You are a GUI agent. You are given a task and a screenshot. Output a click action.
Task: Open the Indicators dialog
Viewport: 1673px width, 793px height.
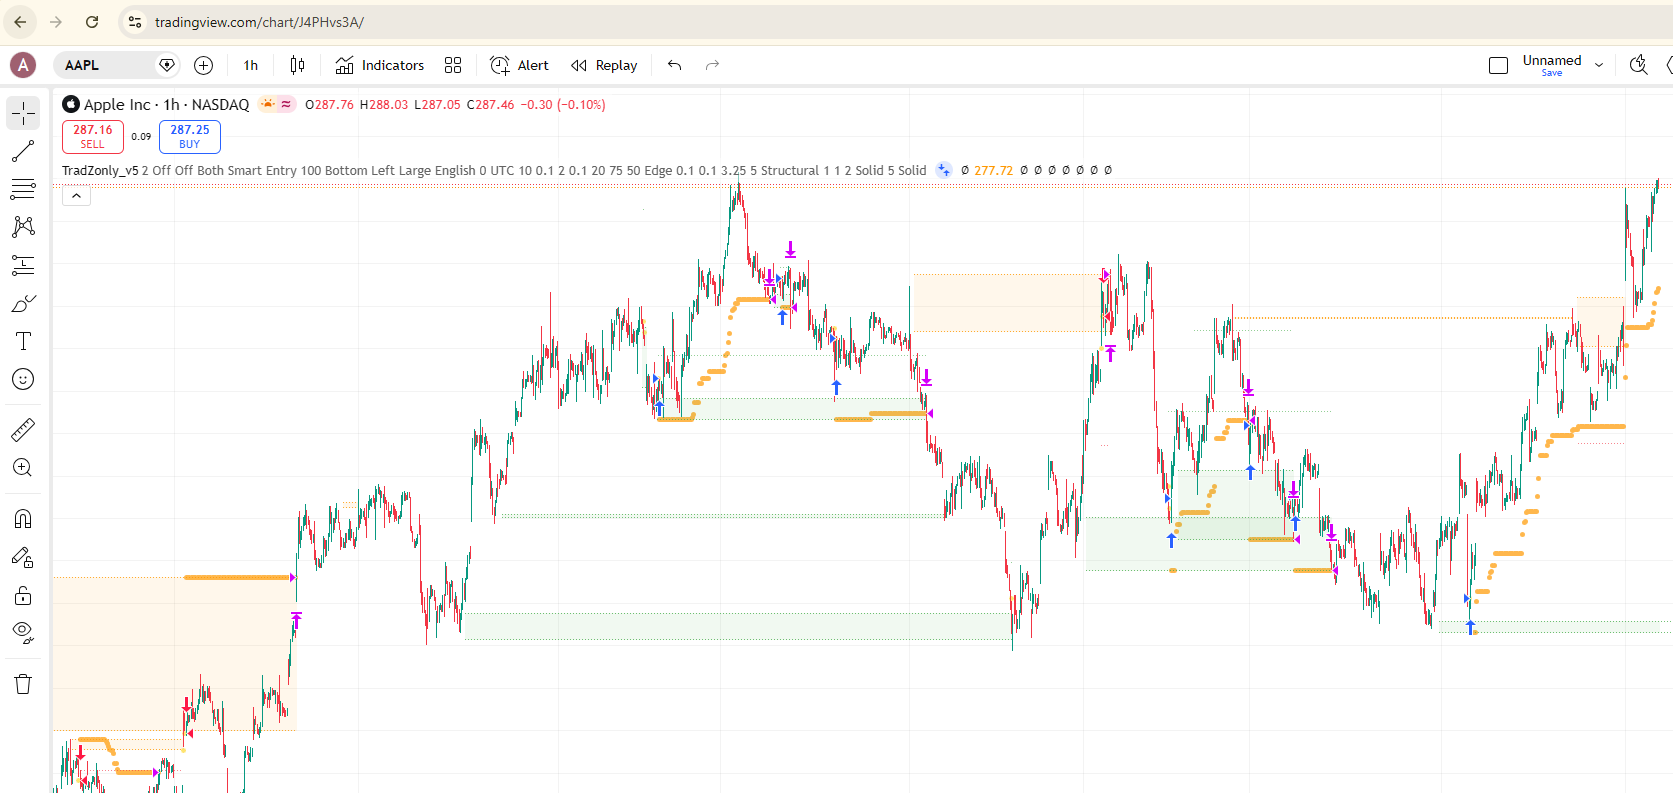click(380, 65)
